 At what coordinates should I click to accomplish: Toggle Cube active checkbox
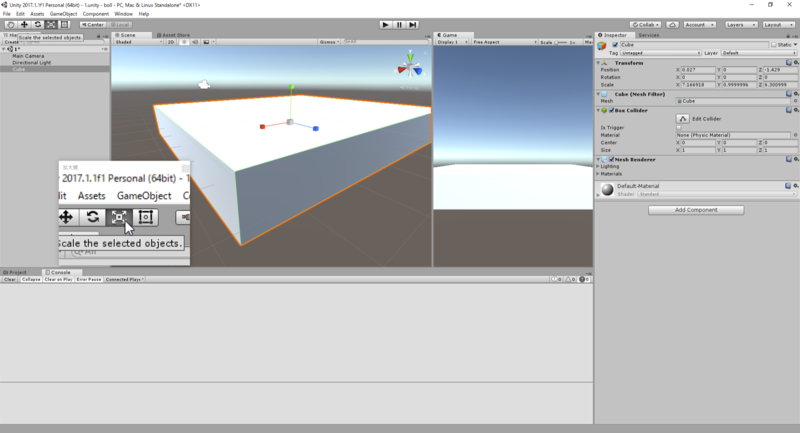tap(615, 45)
